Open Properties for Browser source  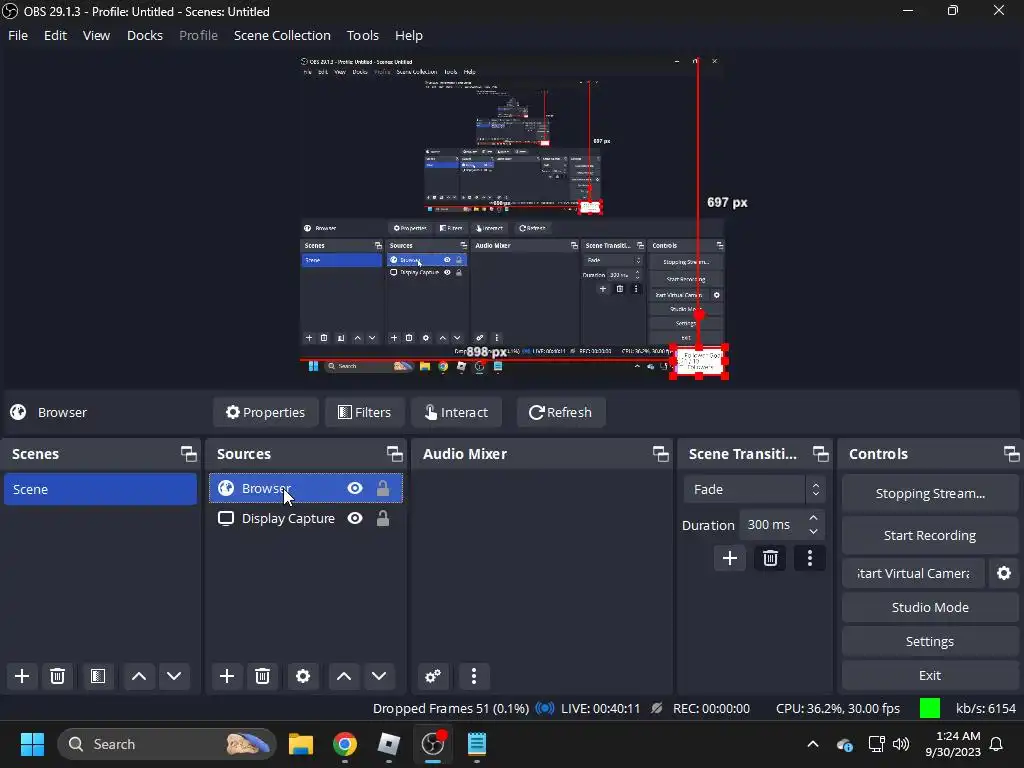click(x=265, y=412)
